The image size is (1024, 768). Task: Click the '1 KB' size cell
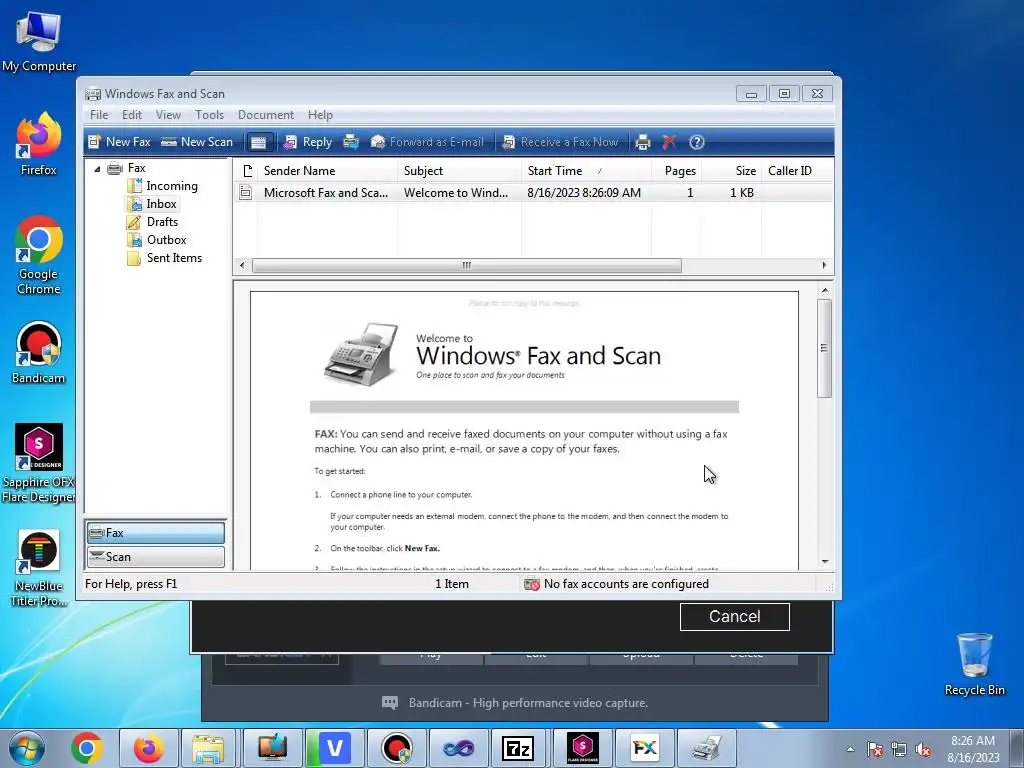pos(742,193)
